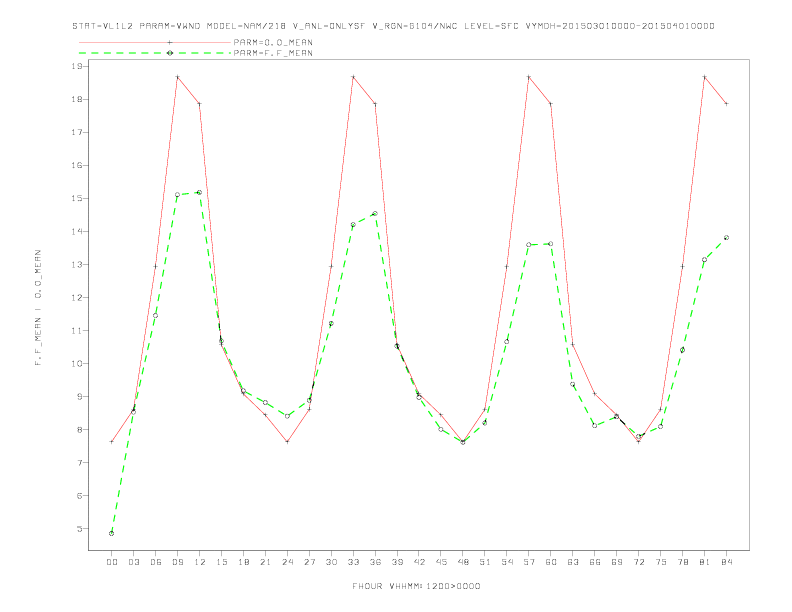Click the x-axis tick label 48
792x612 pixels.
463,562
